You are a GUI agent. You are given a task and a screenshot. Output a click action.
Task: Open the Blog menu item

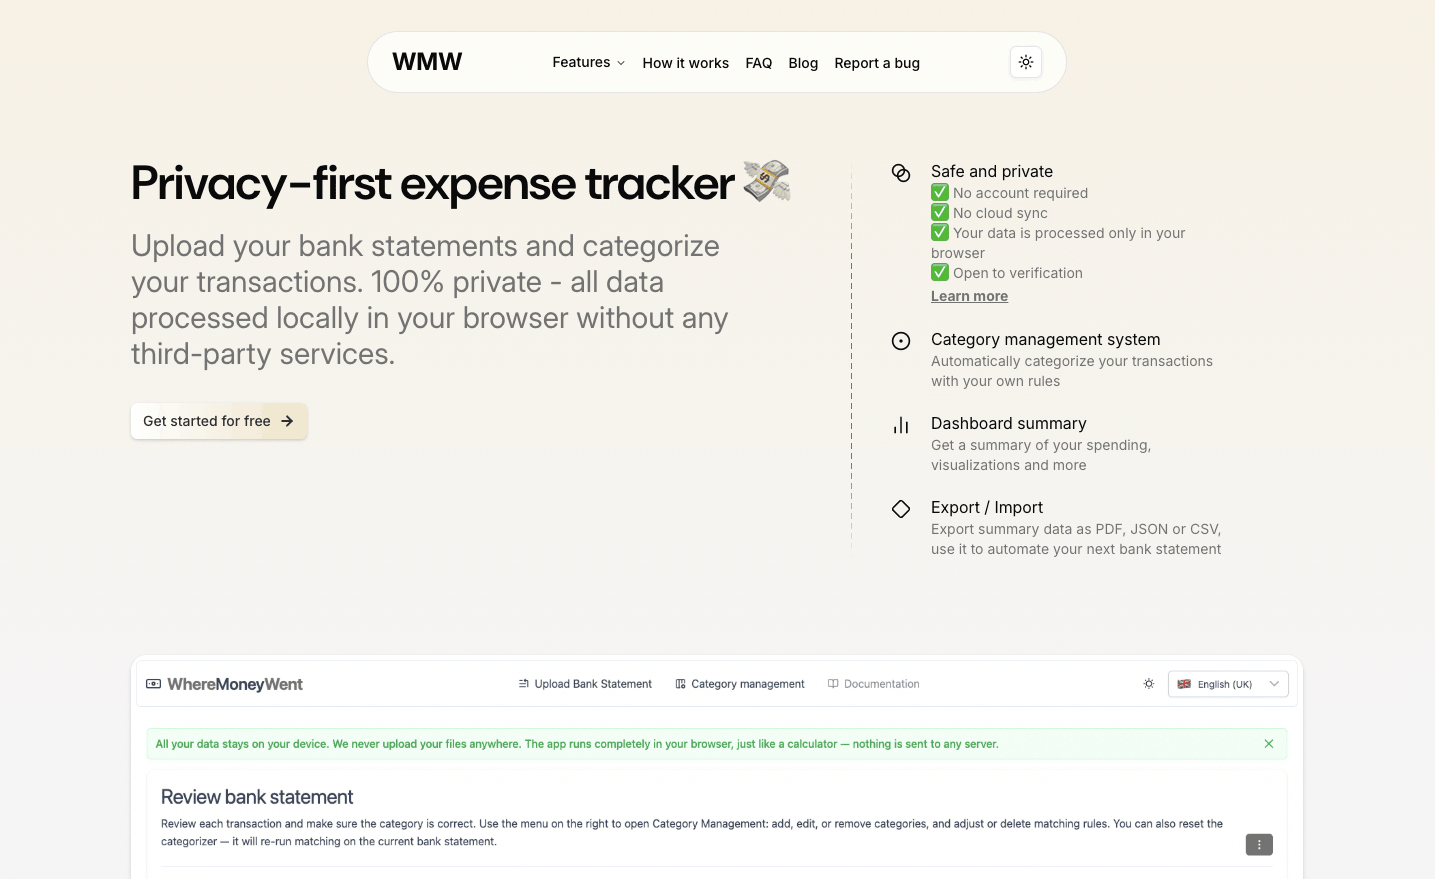pos(803,62)
